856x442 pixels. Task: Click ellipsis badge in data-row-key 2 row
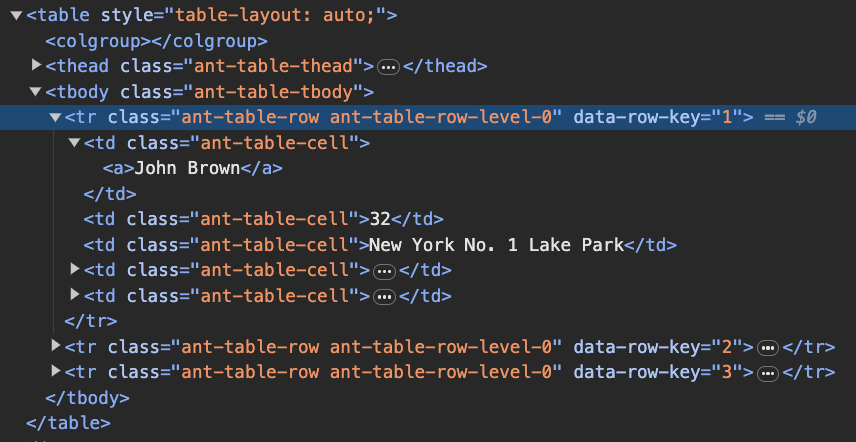(x=769, y=348)
